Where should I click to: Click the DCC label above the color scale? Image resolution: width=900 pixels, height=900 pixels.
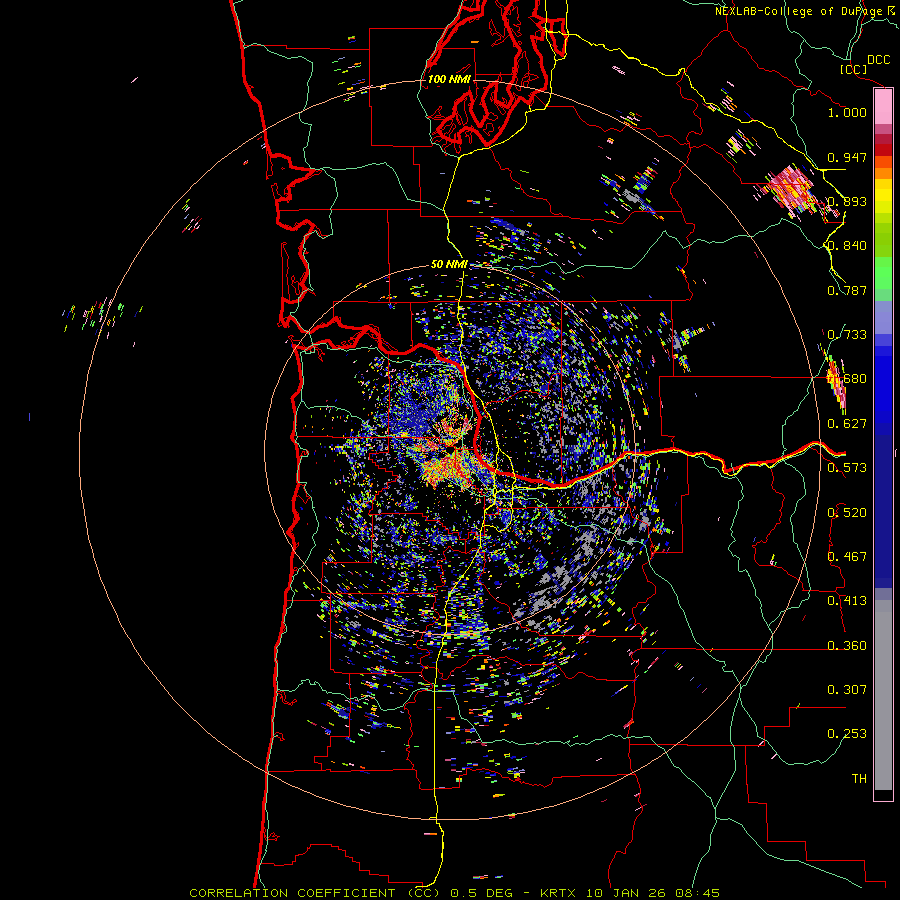[879, 60]
